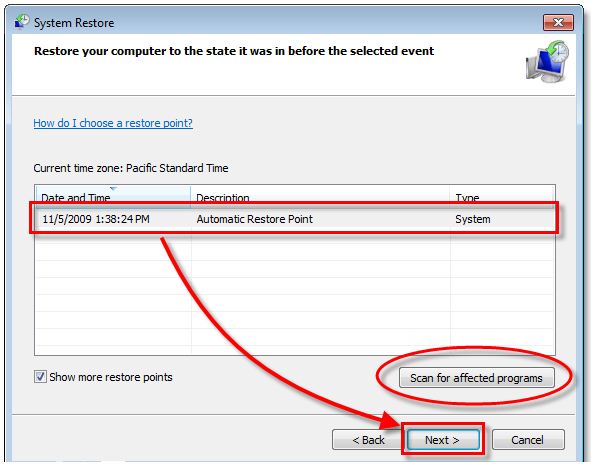This screenshot has width=591, height=469.
Task: Click the sort arrow above Date and Time
Action: [x=113, y=188]
